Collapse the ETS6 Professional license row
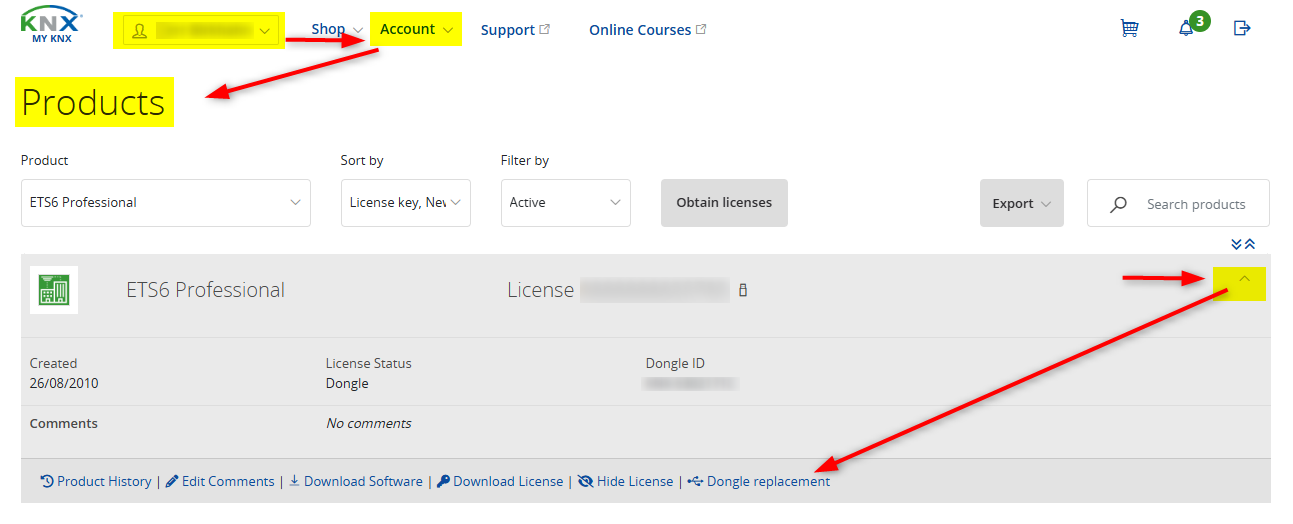 [x=1243, y=279]
